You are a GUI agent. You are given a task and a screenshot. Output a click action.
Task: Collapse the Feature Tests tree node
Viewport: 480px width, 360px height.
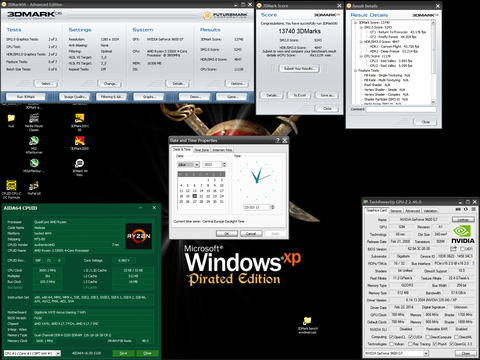(355, 71)
